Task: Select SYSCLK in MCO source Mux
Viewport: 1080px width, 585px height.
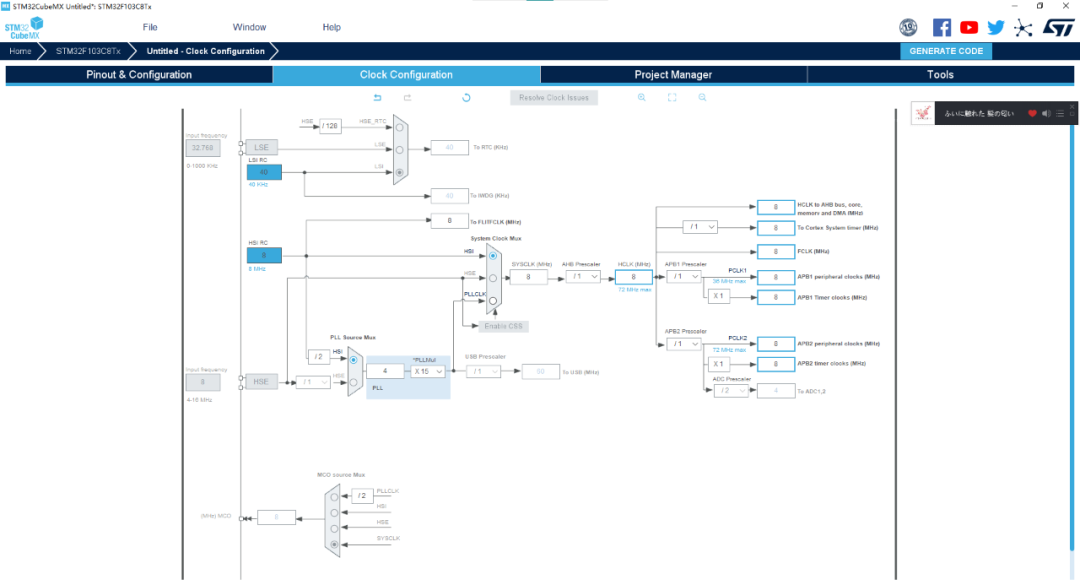Action: pyautogui.click(x=334, y=544)
